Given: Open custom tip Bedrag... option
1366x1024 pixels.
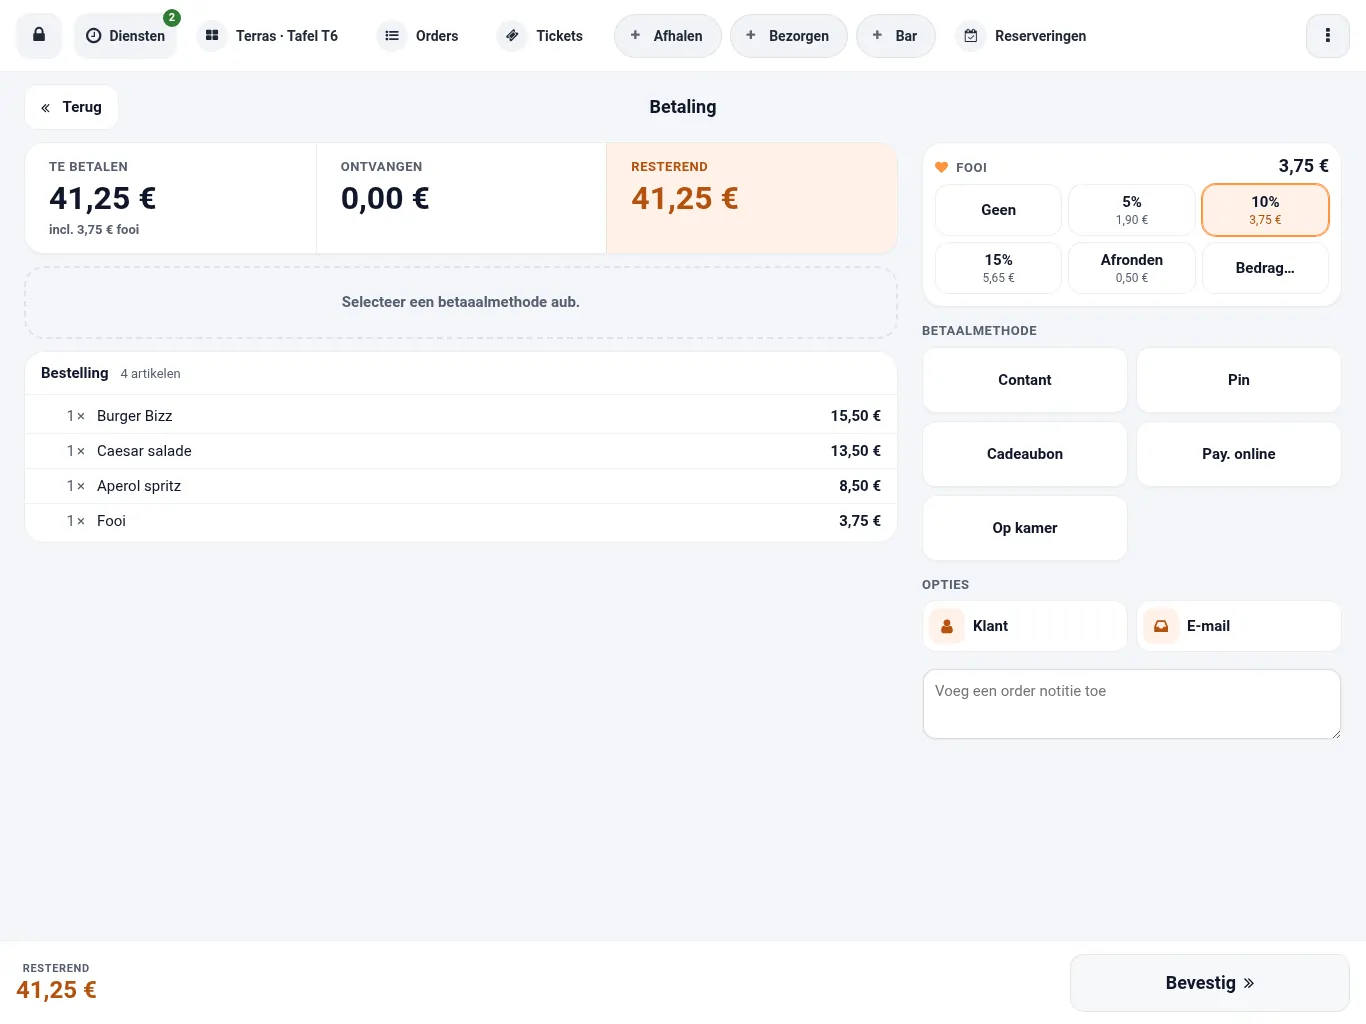Looking at the screenshot, I should (x=1265, y=268).
